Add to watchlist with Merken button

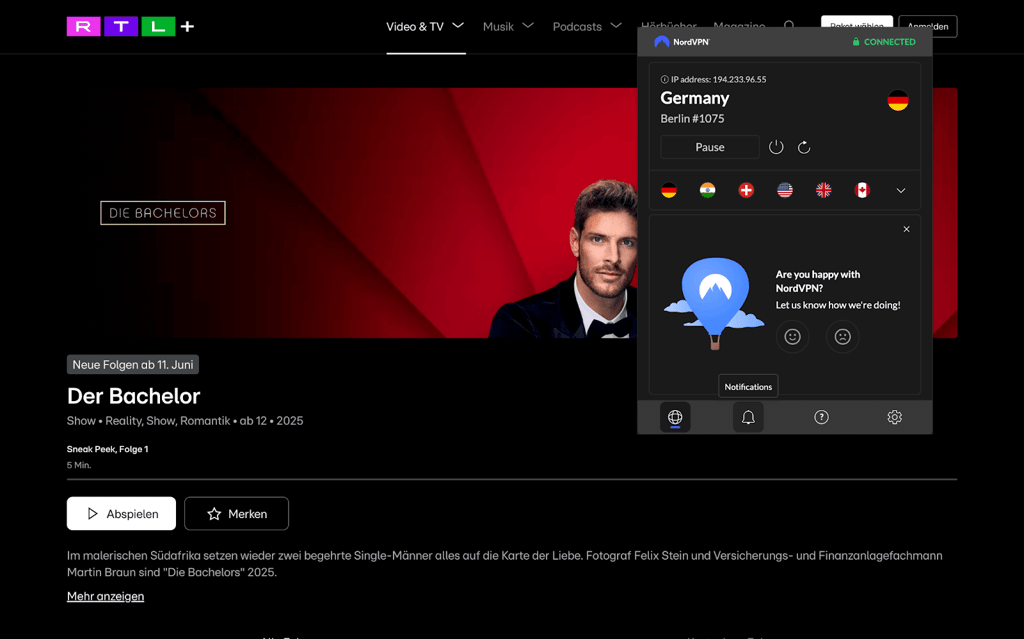point(236,514)
